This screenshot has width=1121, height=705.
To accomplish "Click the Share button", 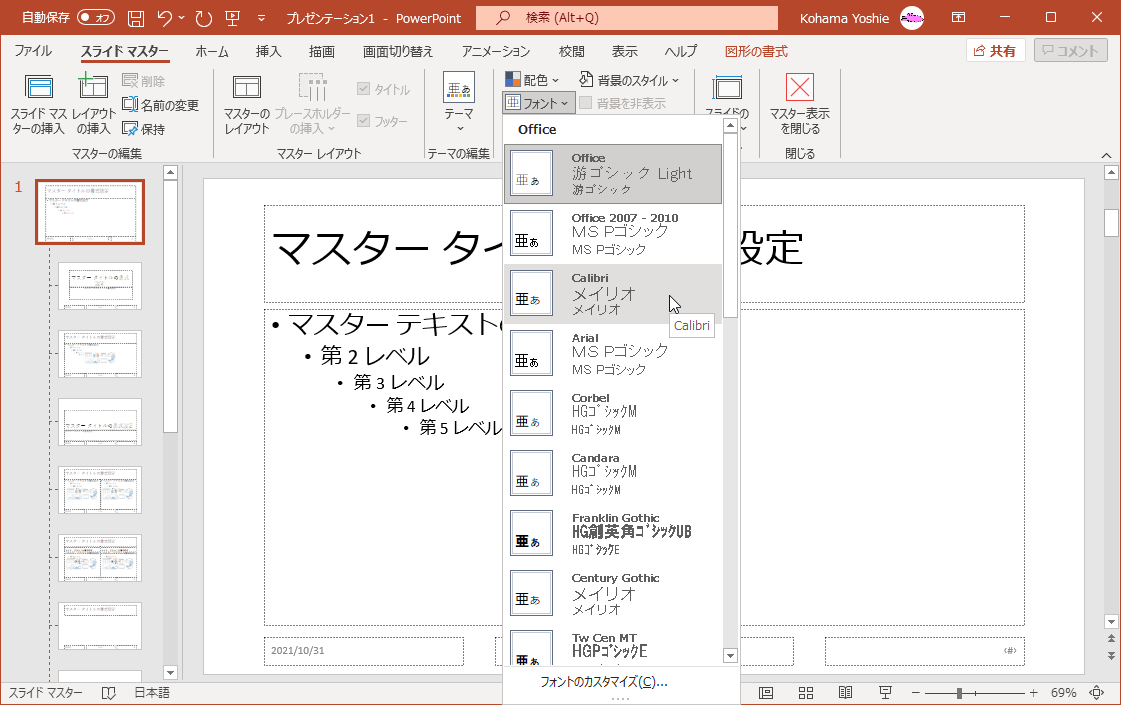I will point(996,51).
